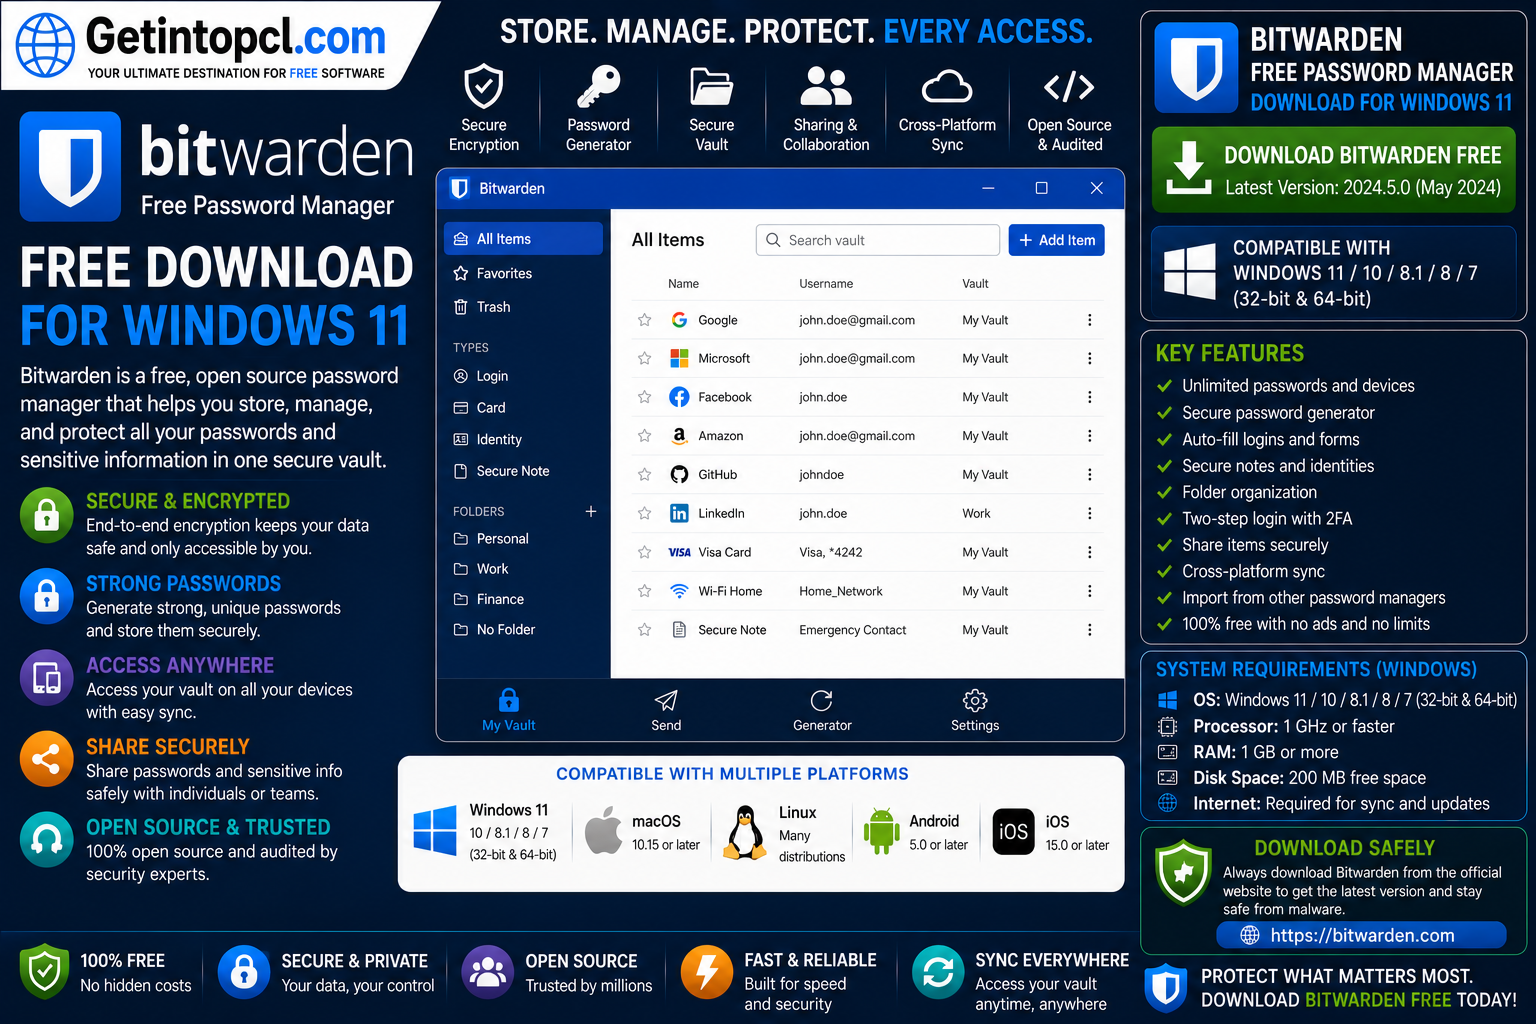Screen dimensions: 1536x1024
Task: Toggle favorite star for Facebook entry
Action: click(x=644, y=397)
